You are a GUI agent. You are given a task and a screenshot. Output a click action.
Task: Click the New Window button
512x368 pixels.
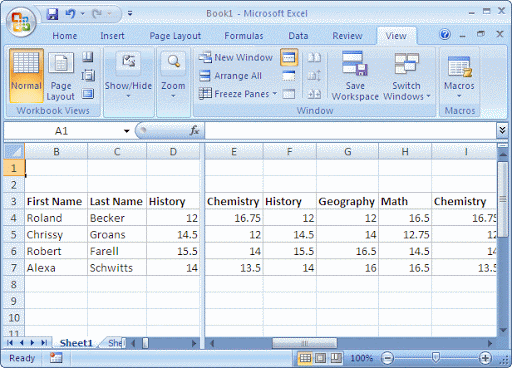click(236, 57)
